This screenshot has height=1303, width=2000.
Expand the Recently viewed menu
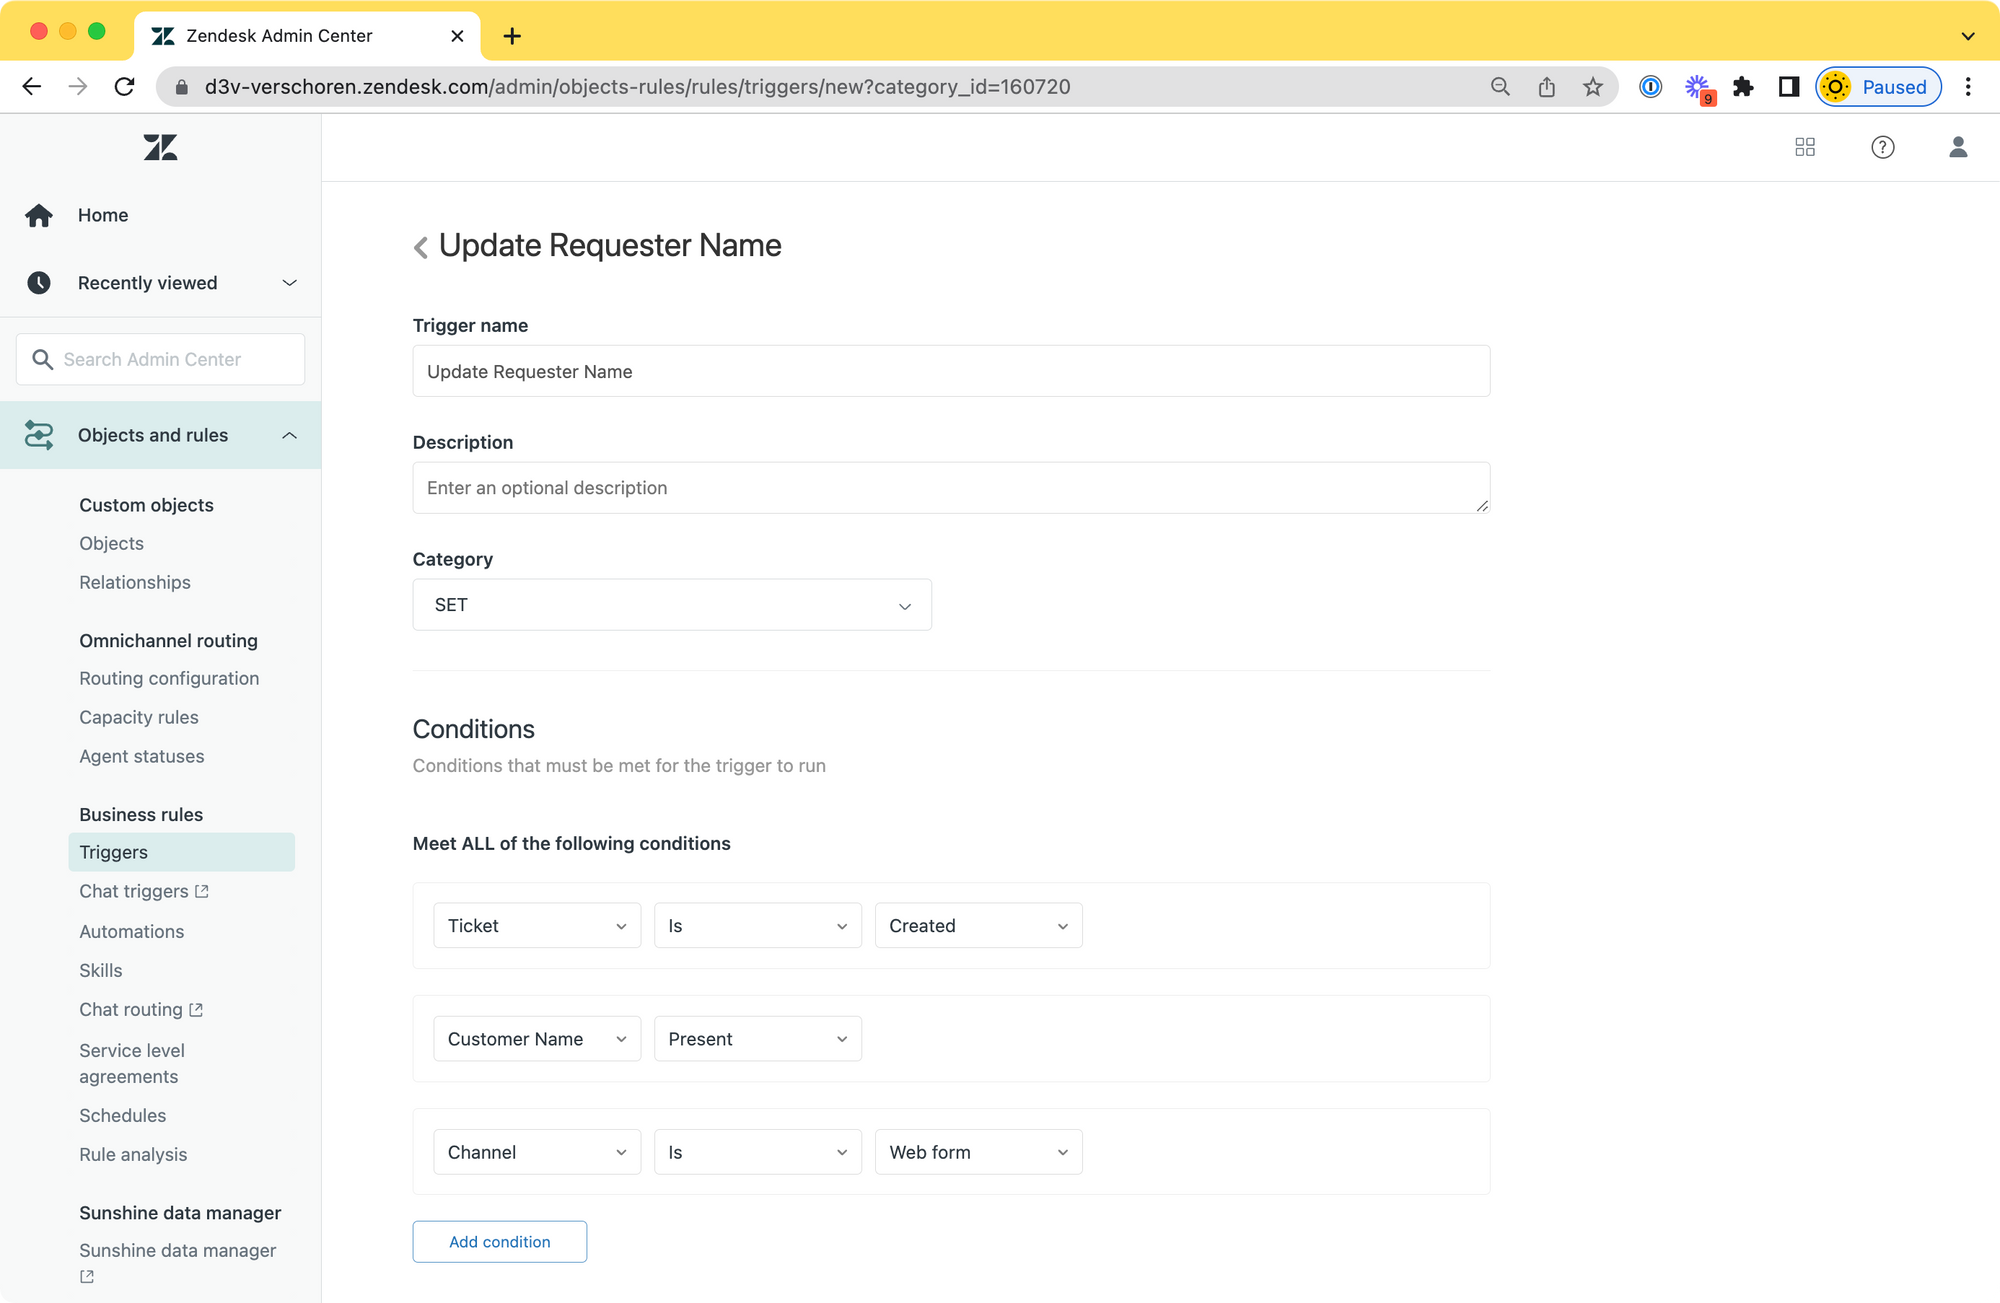coord(289,283)
